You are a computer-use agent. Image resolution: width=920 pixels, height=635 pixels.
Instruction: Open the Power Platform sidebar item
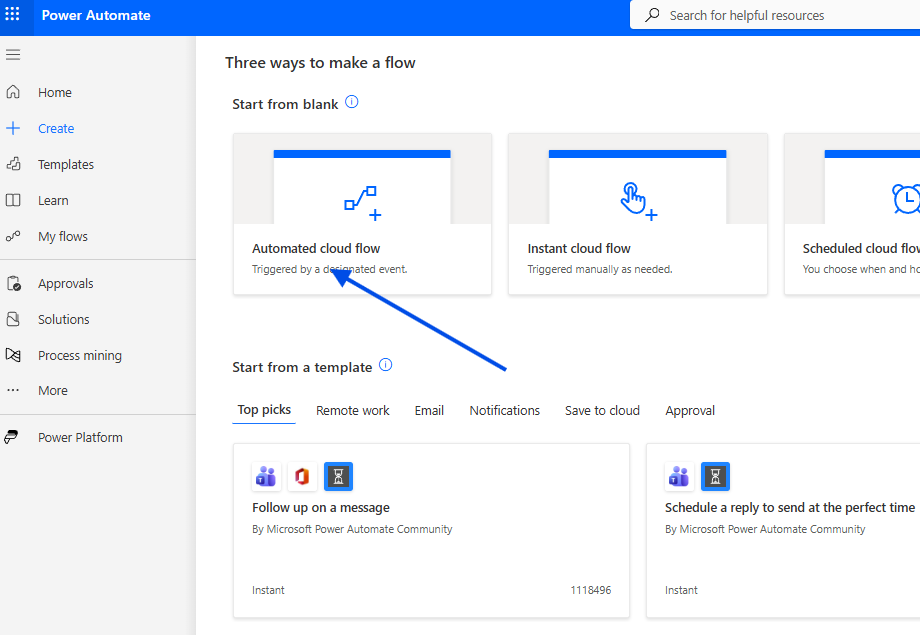tap(80, 437)
